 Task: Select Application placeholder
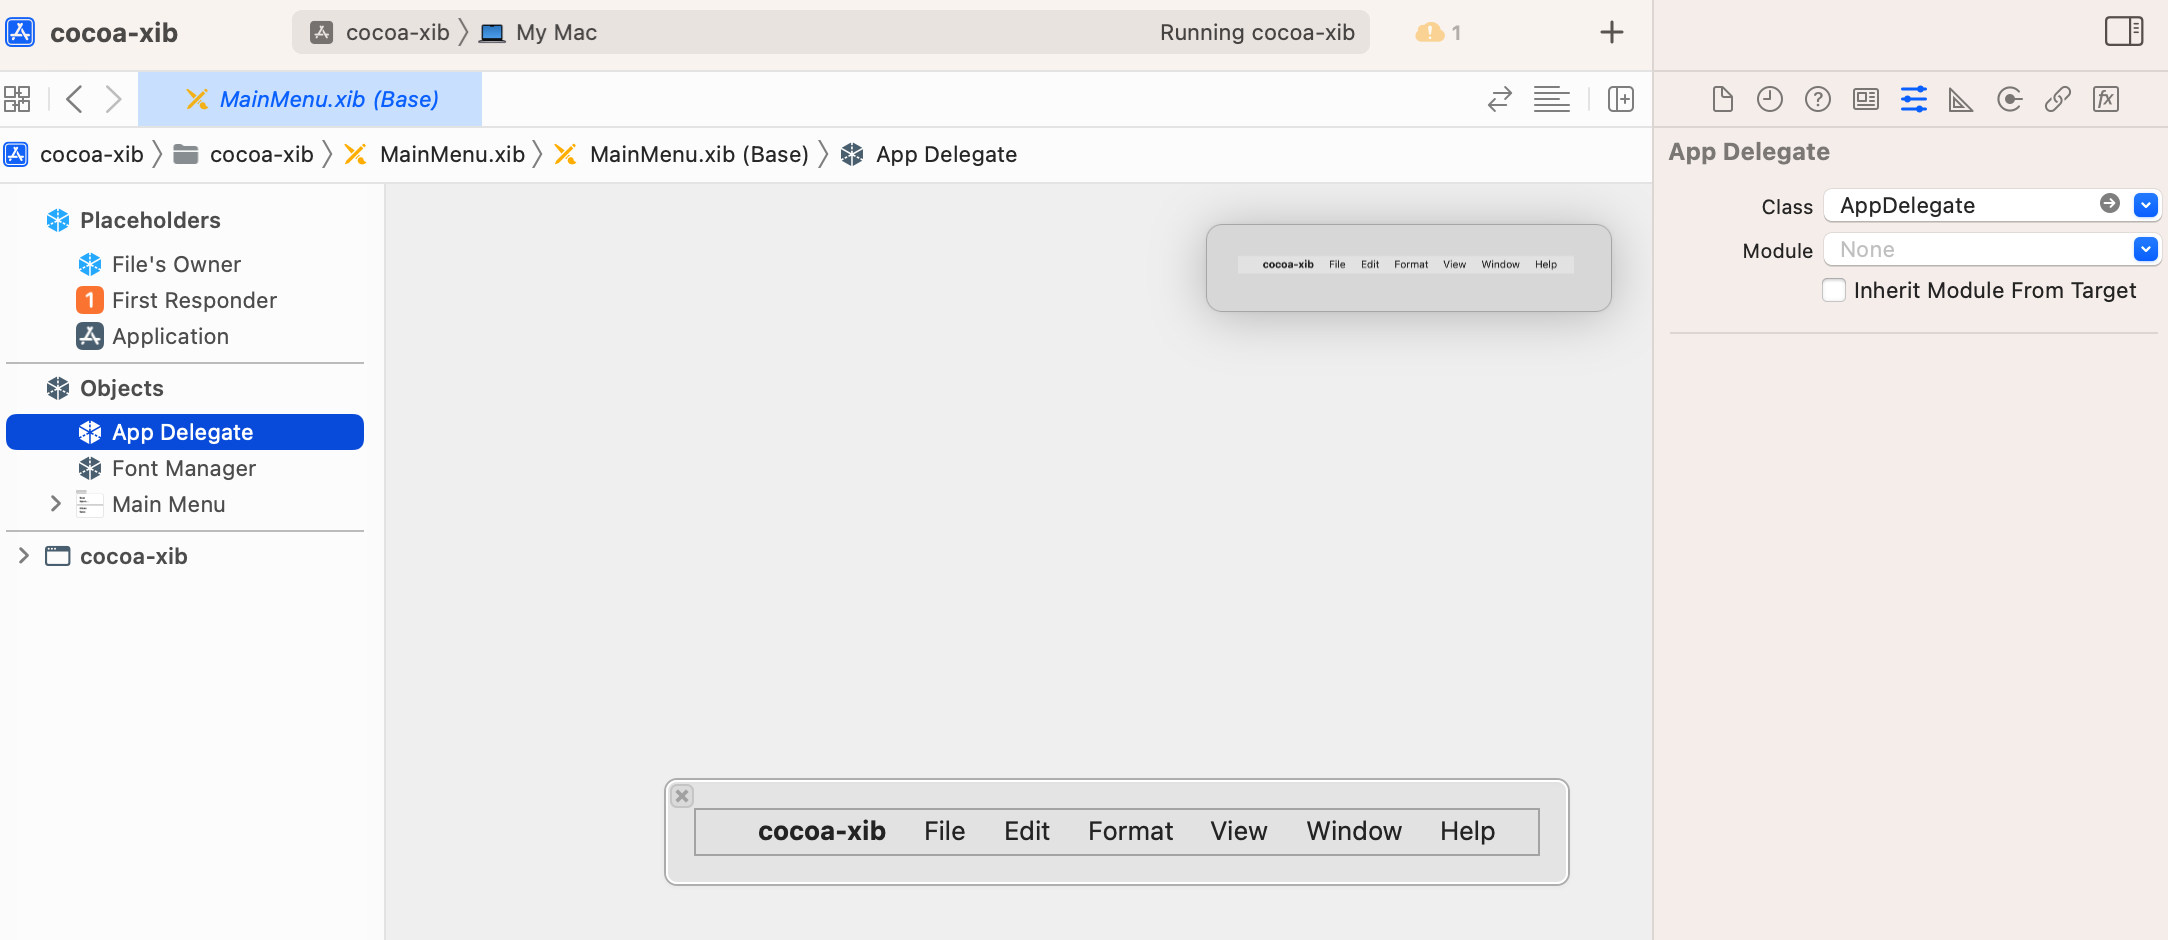185,336
